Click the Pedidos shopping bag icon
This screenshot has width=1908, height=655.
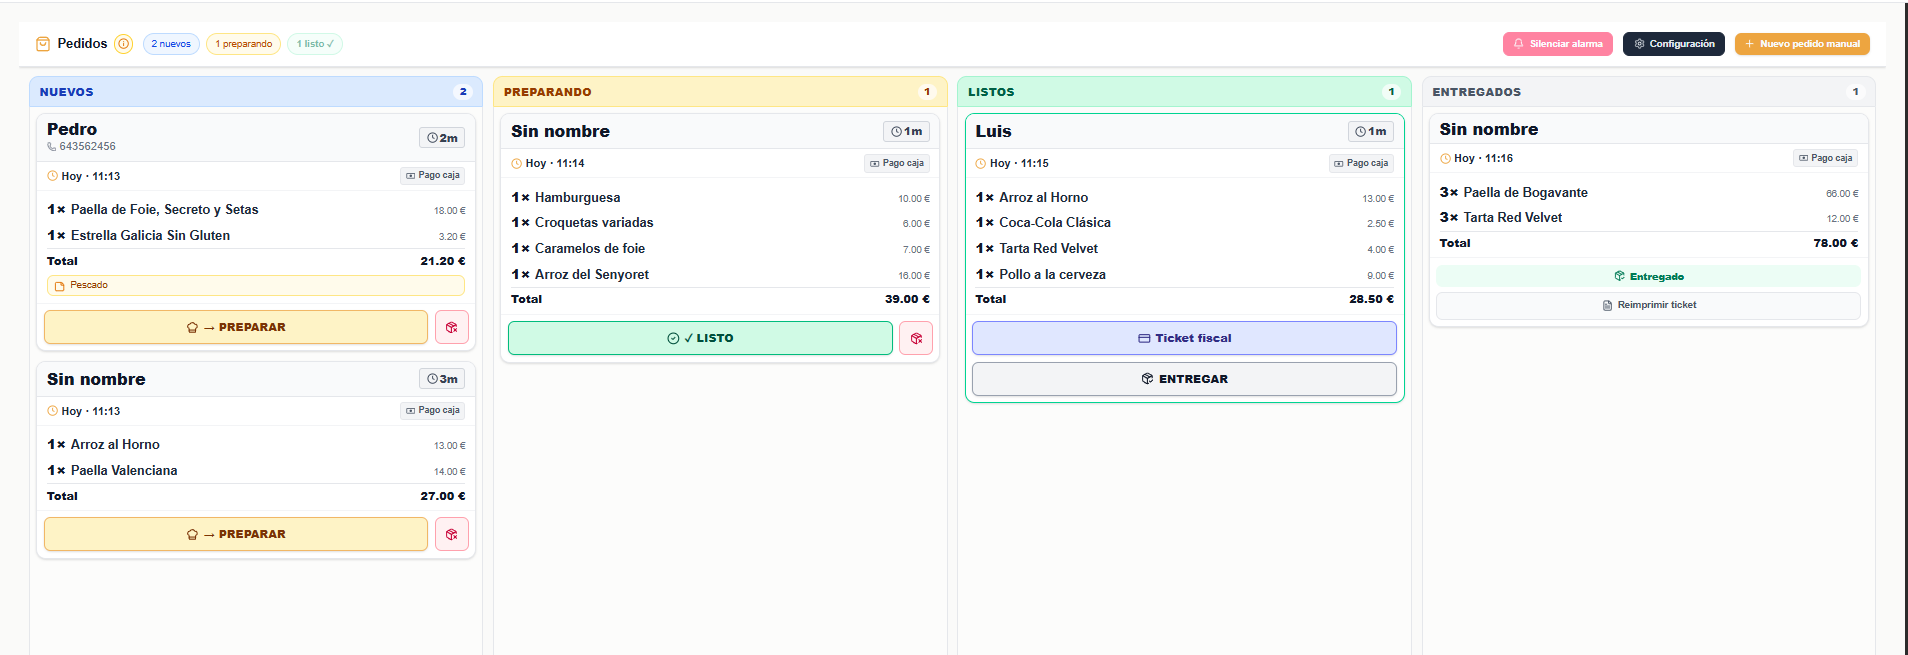pos(43,44)
